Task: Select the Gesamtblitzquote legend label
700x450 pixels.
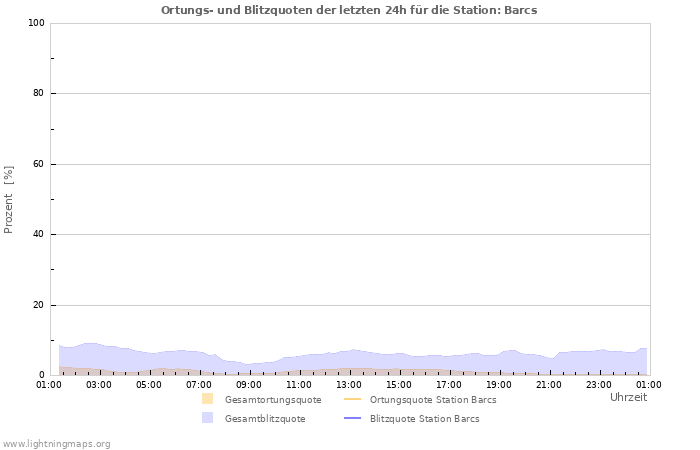Action: [x=265, y=419]
